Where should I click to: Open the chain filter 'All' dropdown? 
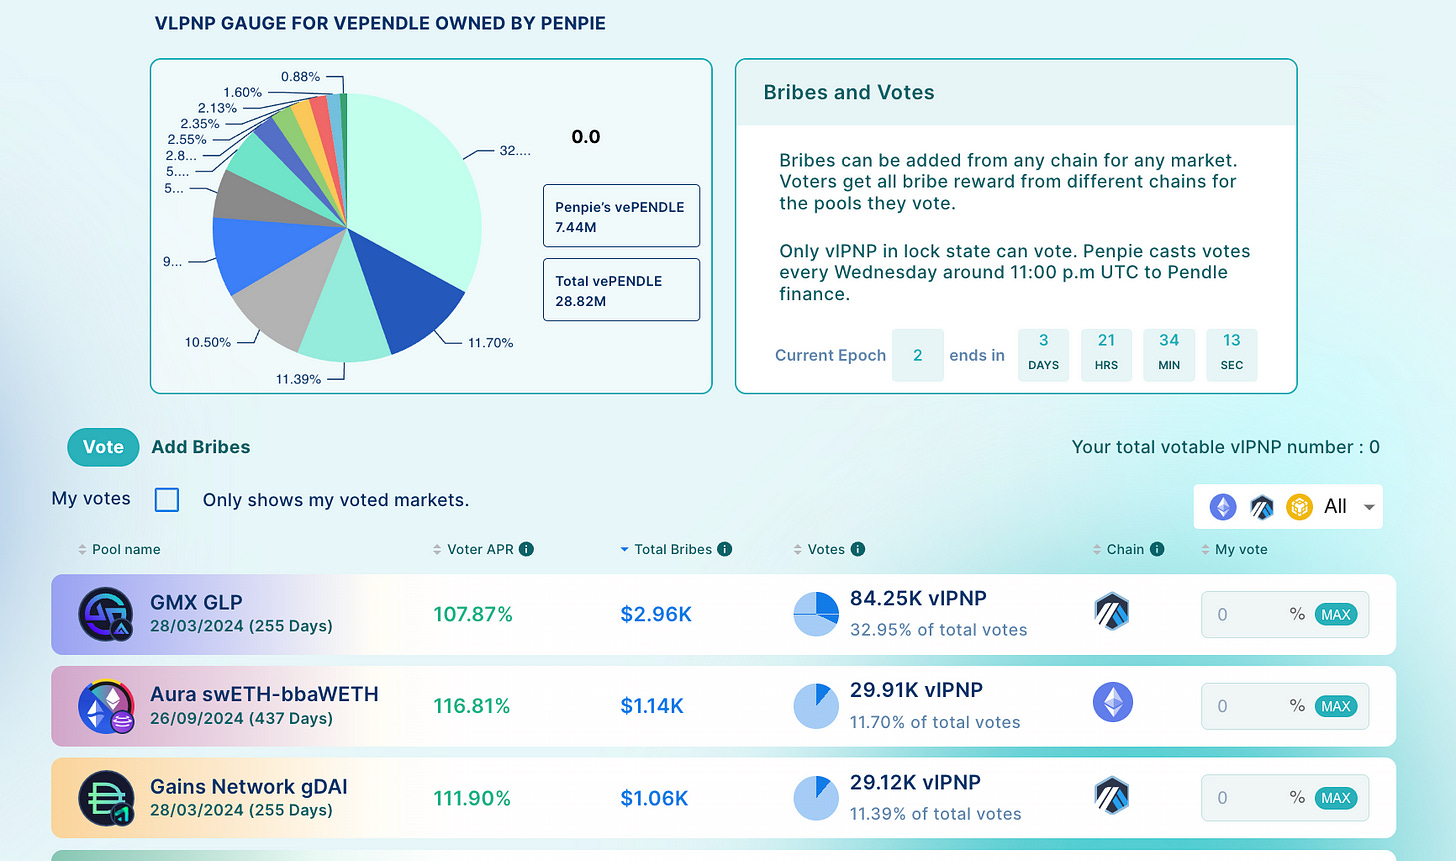[x=1288, y=507]
